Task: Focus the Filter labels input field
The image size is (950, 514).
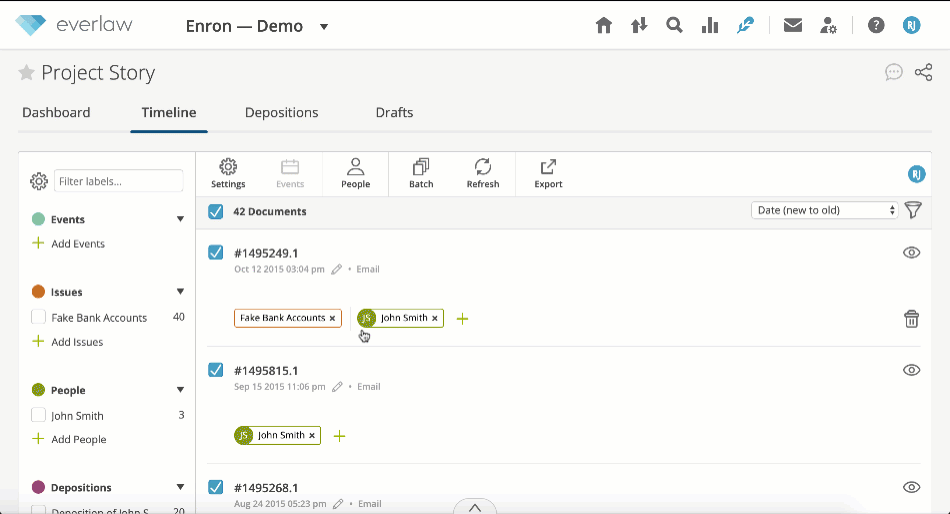Action: [119, 181]
